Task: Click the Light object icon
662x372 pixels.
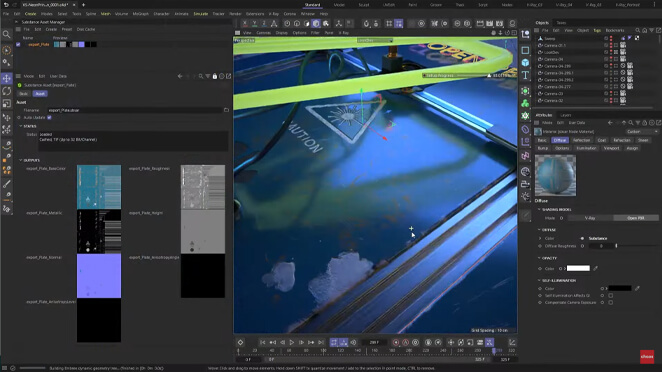Action: 525,196
